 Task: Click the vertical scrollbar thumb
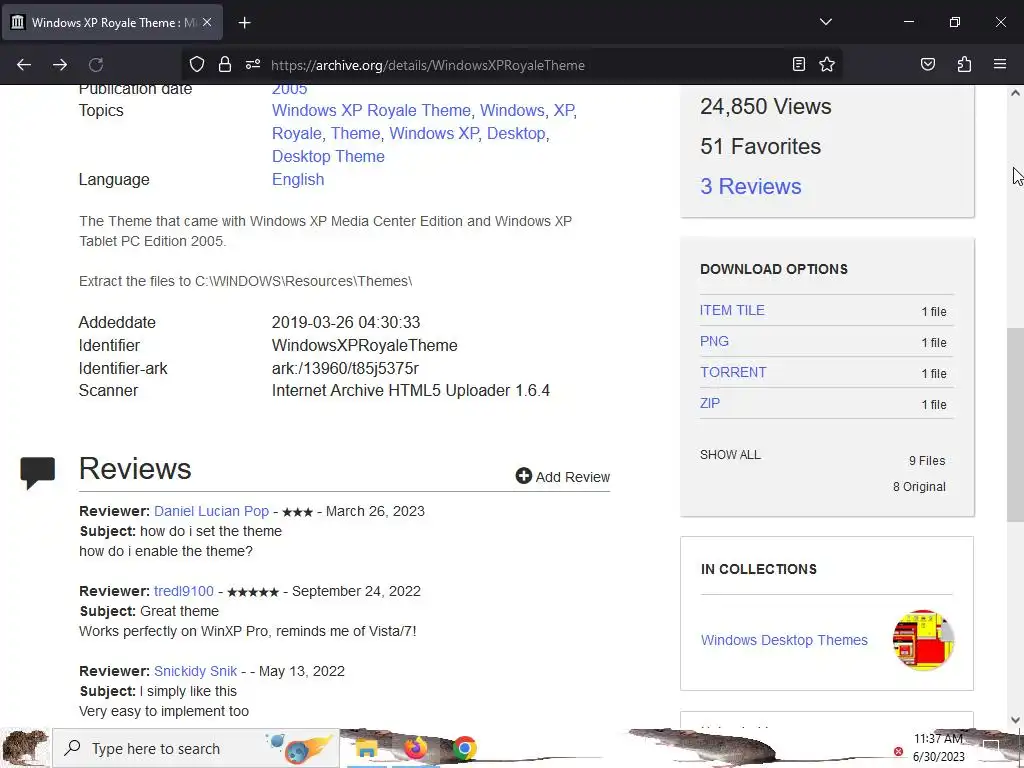click(1015, 424)
